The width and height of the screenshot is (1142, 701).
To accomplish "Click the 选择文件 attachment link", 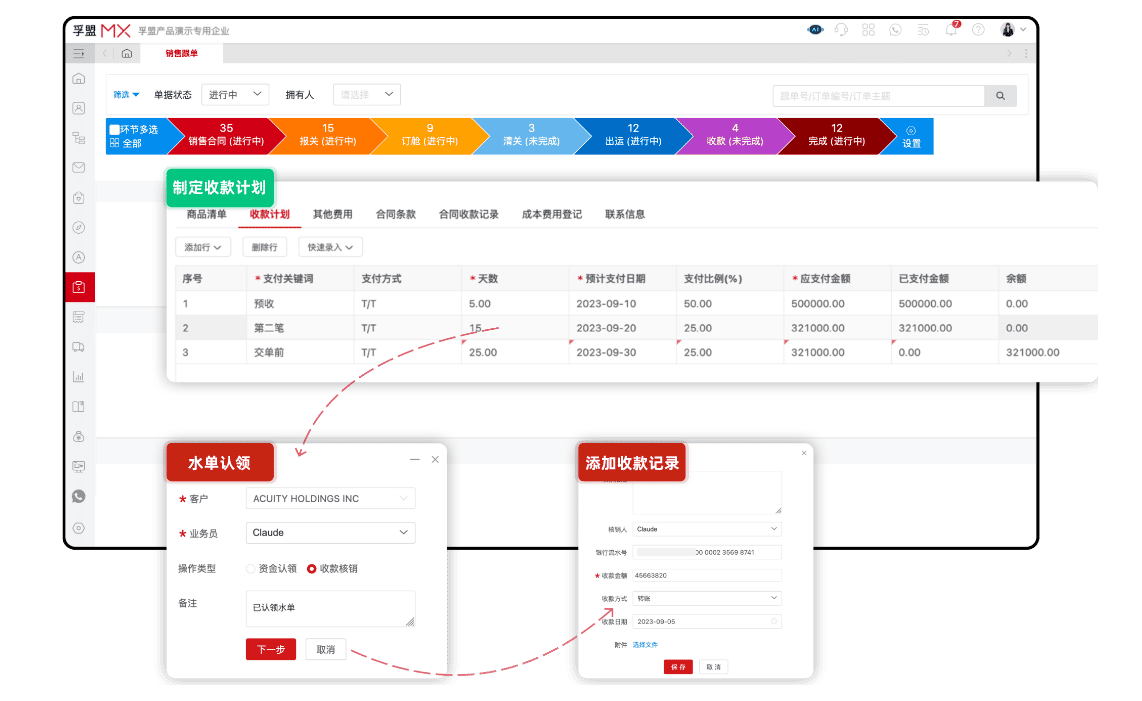I will click(645, 645).
